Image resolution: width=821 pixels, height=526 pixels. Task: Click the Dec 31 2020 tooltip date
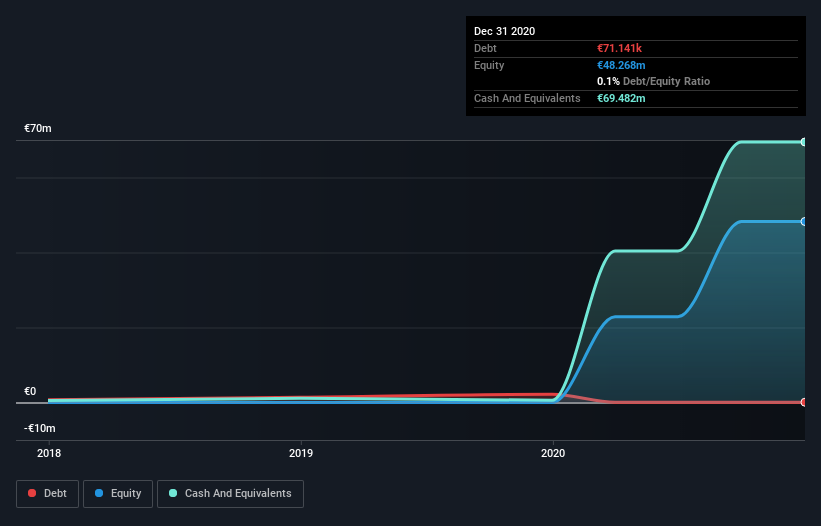504,31
